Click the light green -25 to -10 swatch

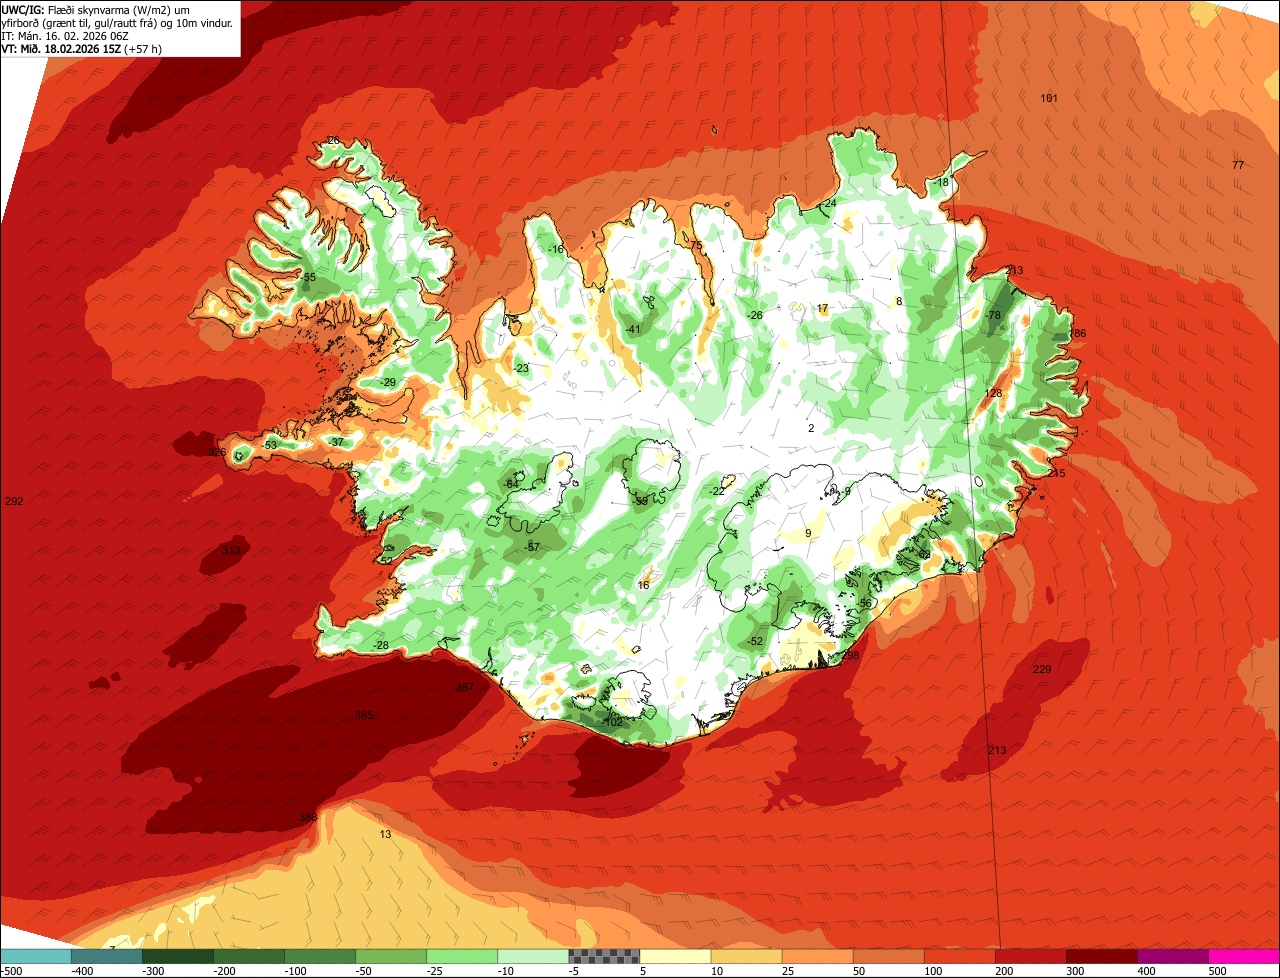pos(462,957)
